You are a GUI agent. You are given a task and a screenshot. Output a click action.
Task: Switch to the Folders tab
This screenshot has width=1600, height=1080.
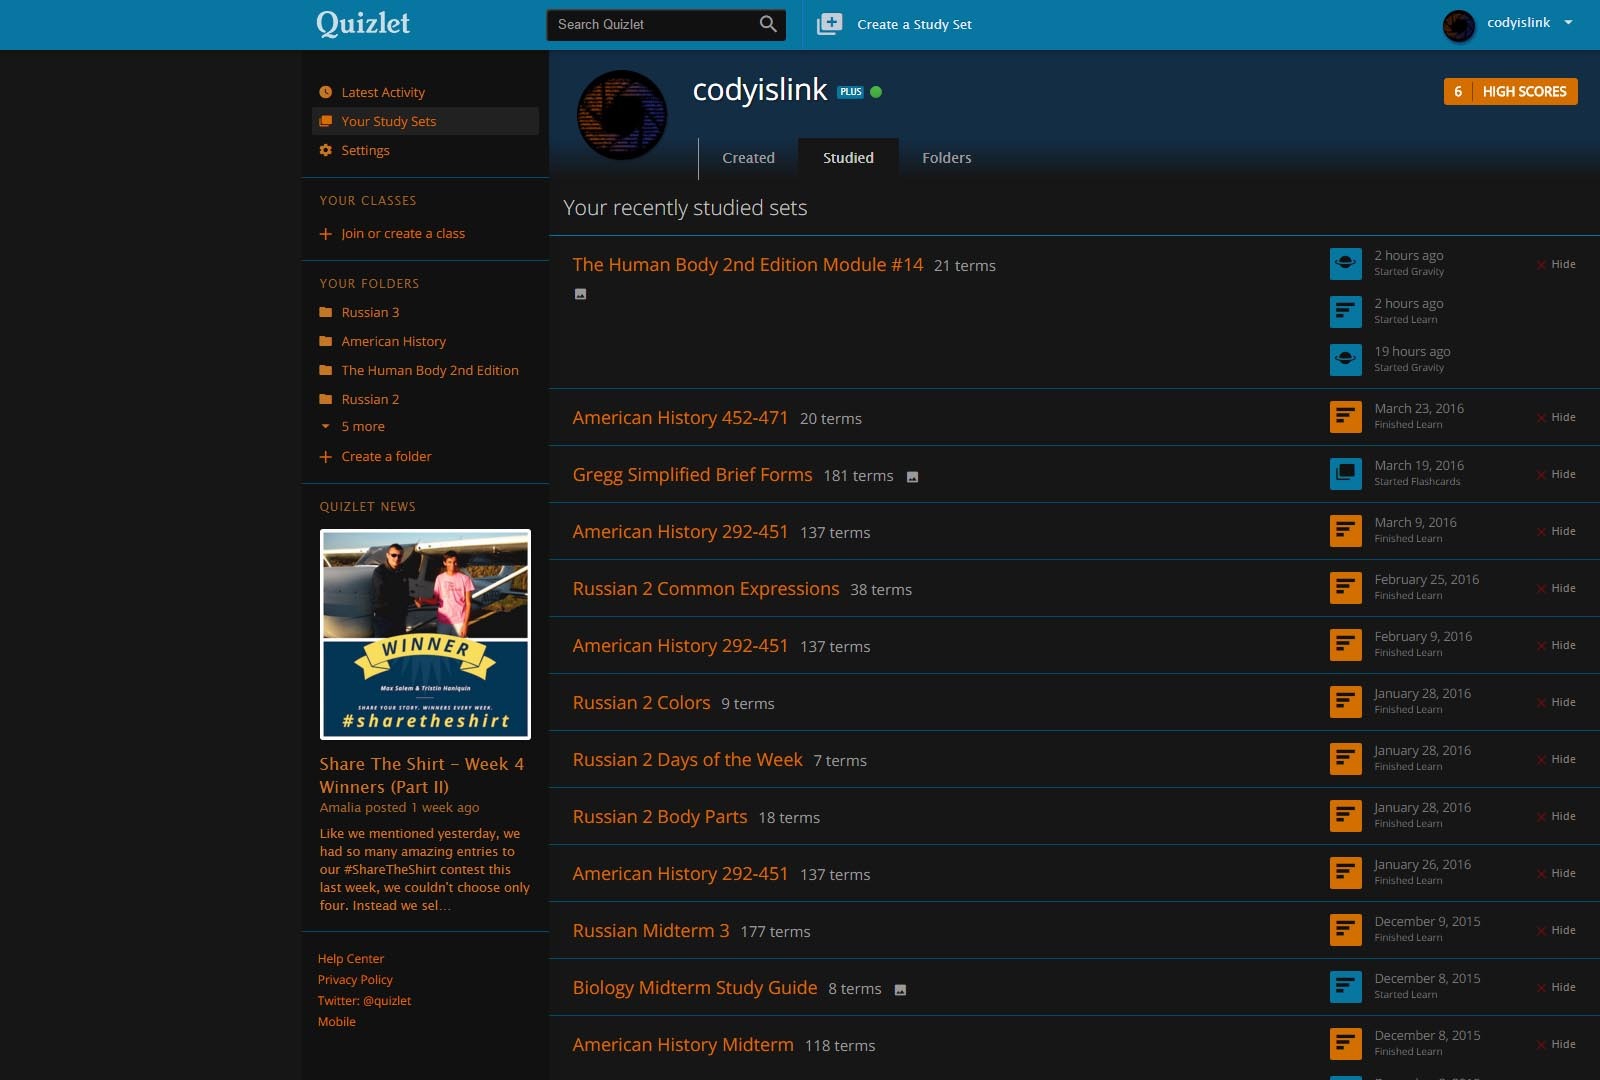[946, 158]
